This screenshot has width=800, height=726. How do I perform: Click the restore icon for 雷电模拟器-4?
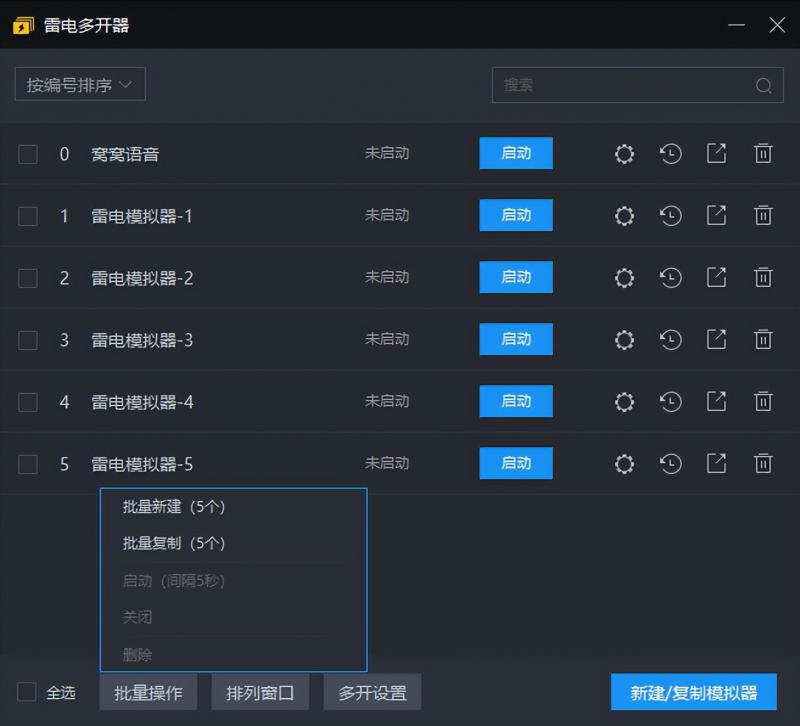tap(670, 401)
